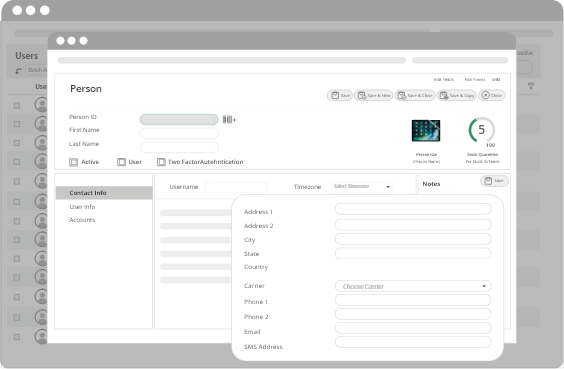Viewport: 564px width, 369px height.
Task: Open the Accounts section
Action: [x=82, y=220]
